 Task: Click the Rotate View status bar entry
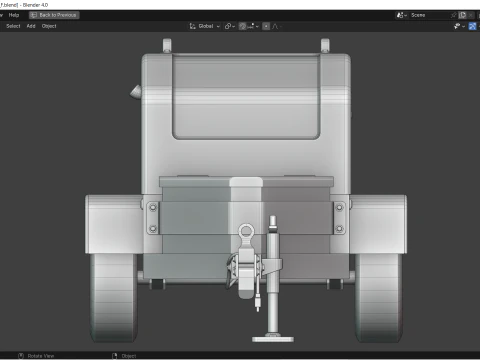click(36, 356)
